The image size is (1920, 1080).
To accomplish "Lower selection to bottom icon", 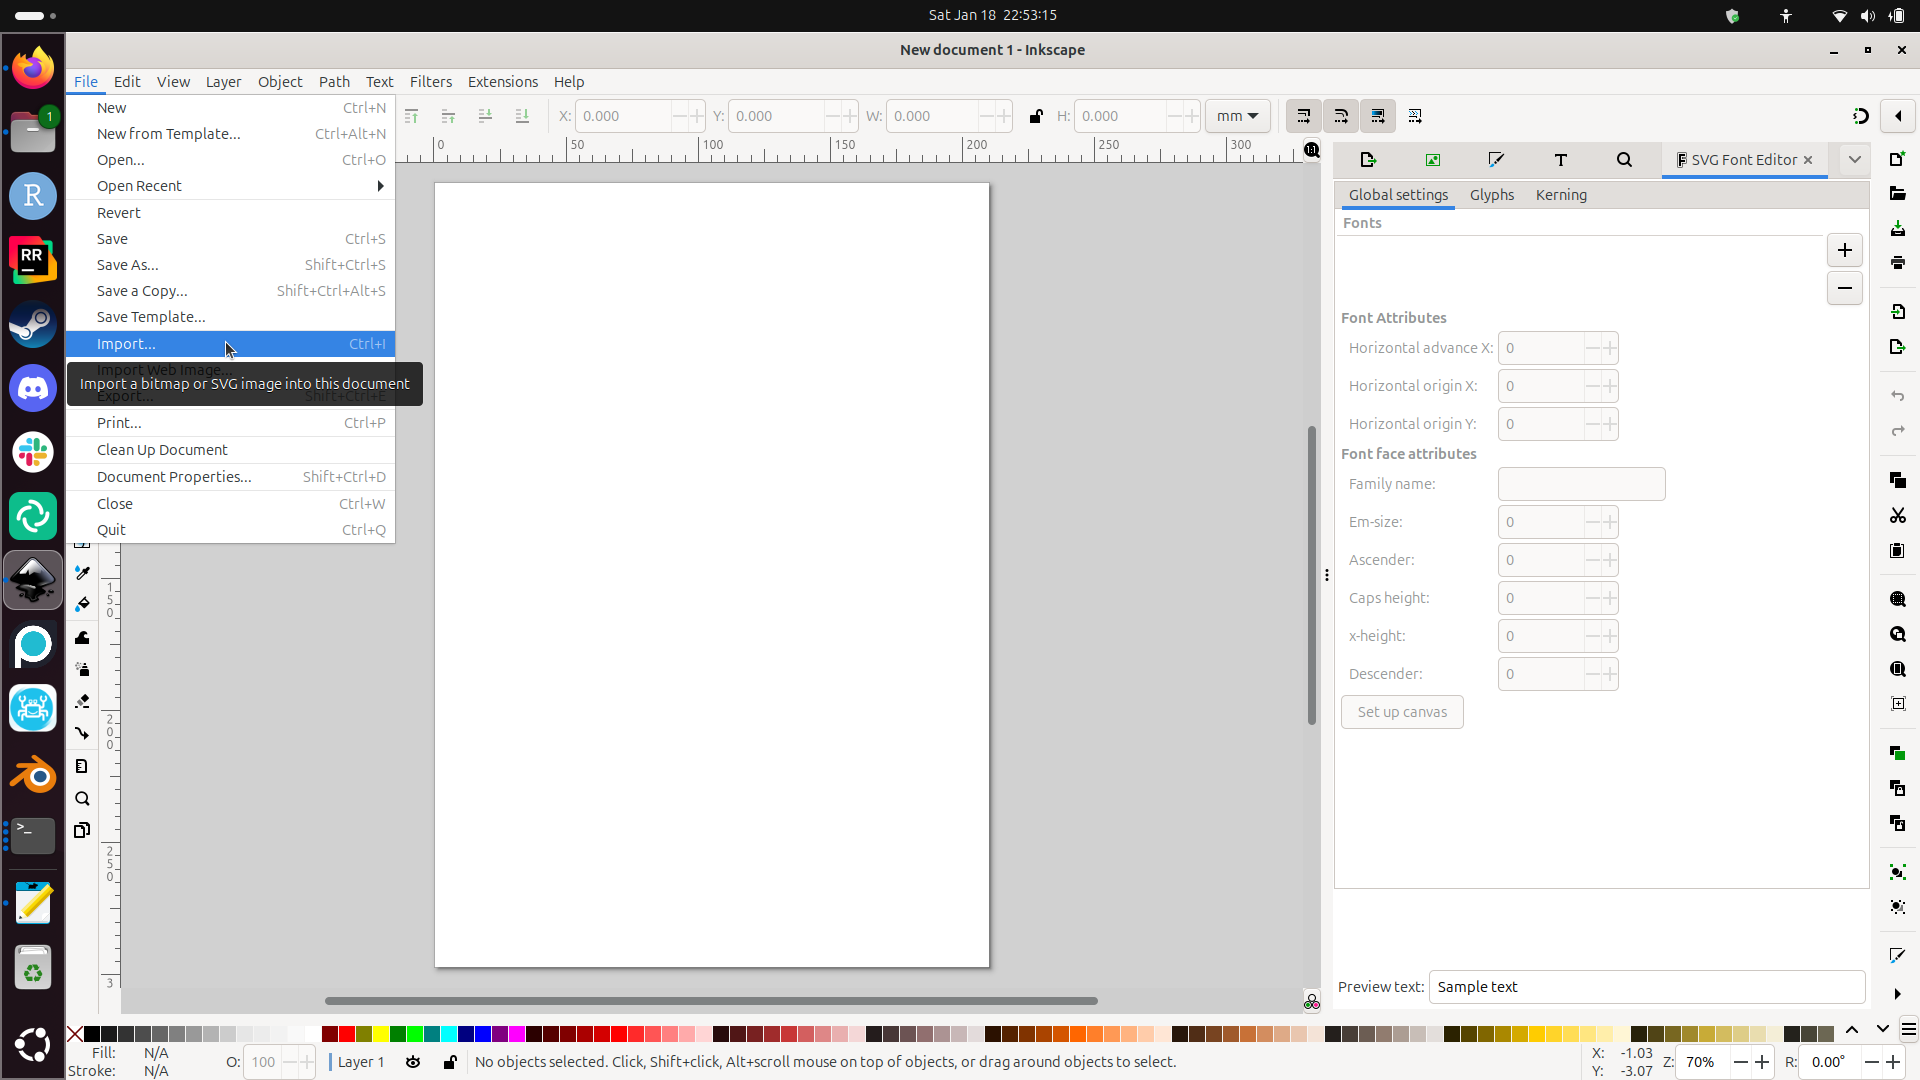I will coord(522,116).
